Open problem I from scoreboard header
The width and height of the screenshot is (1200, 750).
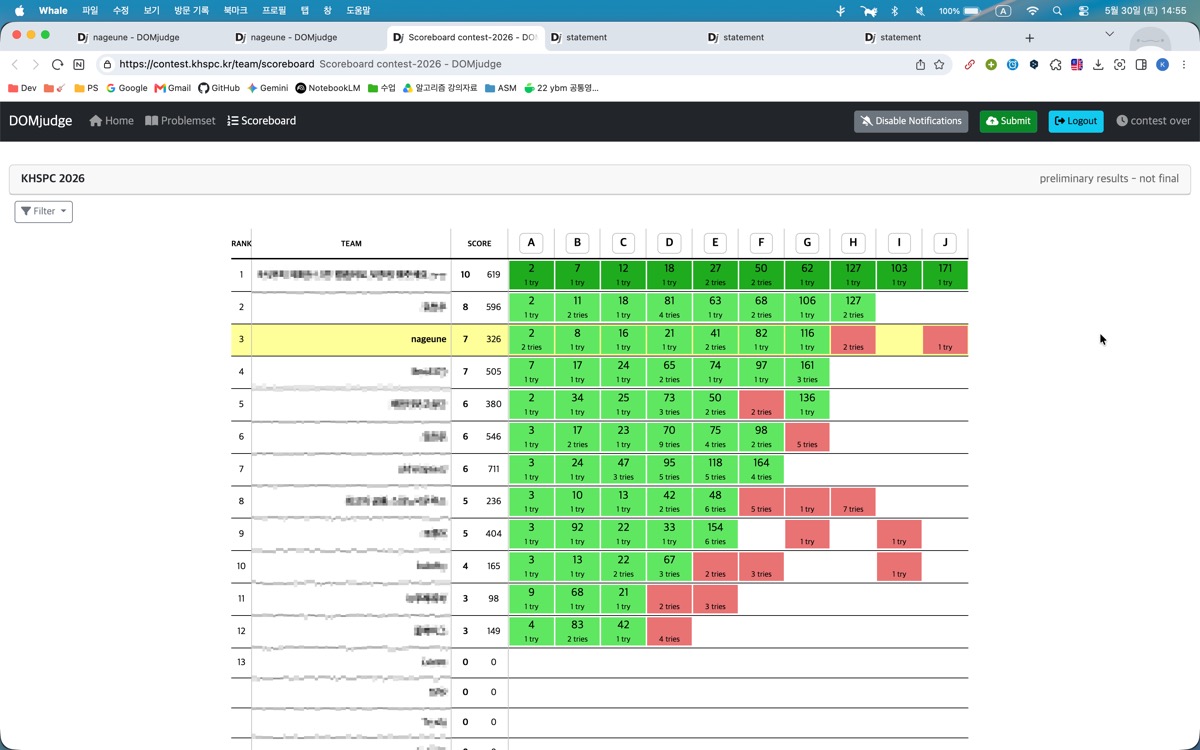(899, 243)
